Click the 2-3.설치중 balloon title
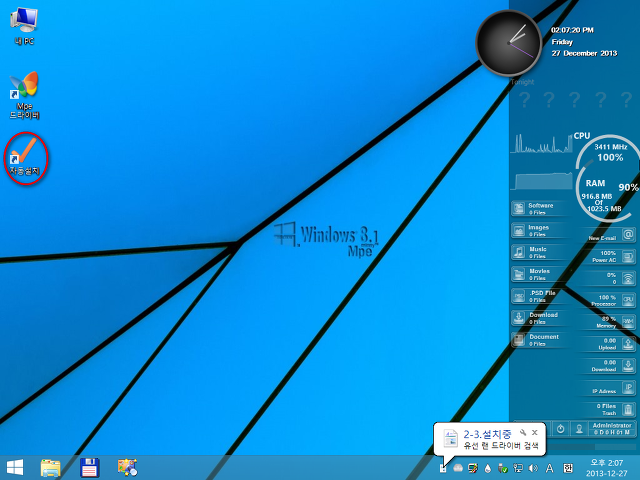 pyautogui.click(x=487, y=434)
